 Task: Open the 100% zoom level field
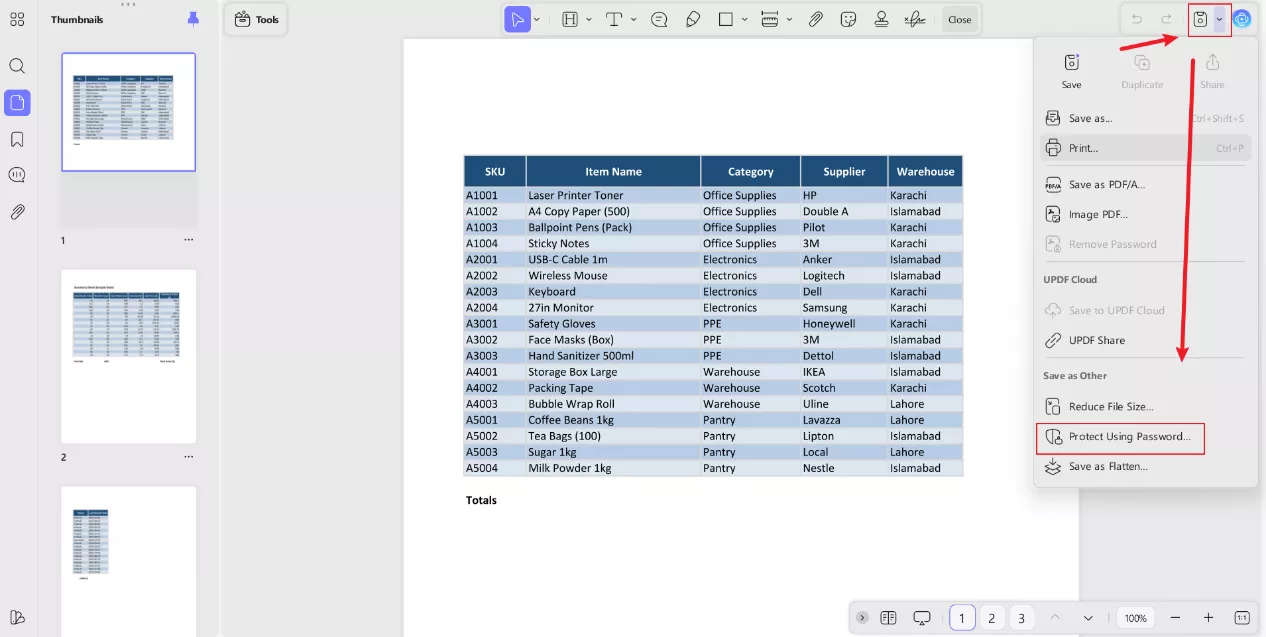pos(1135,618)
